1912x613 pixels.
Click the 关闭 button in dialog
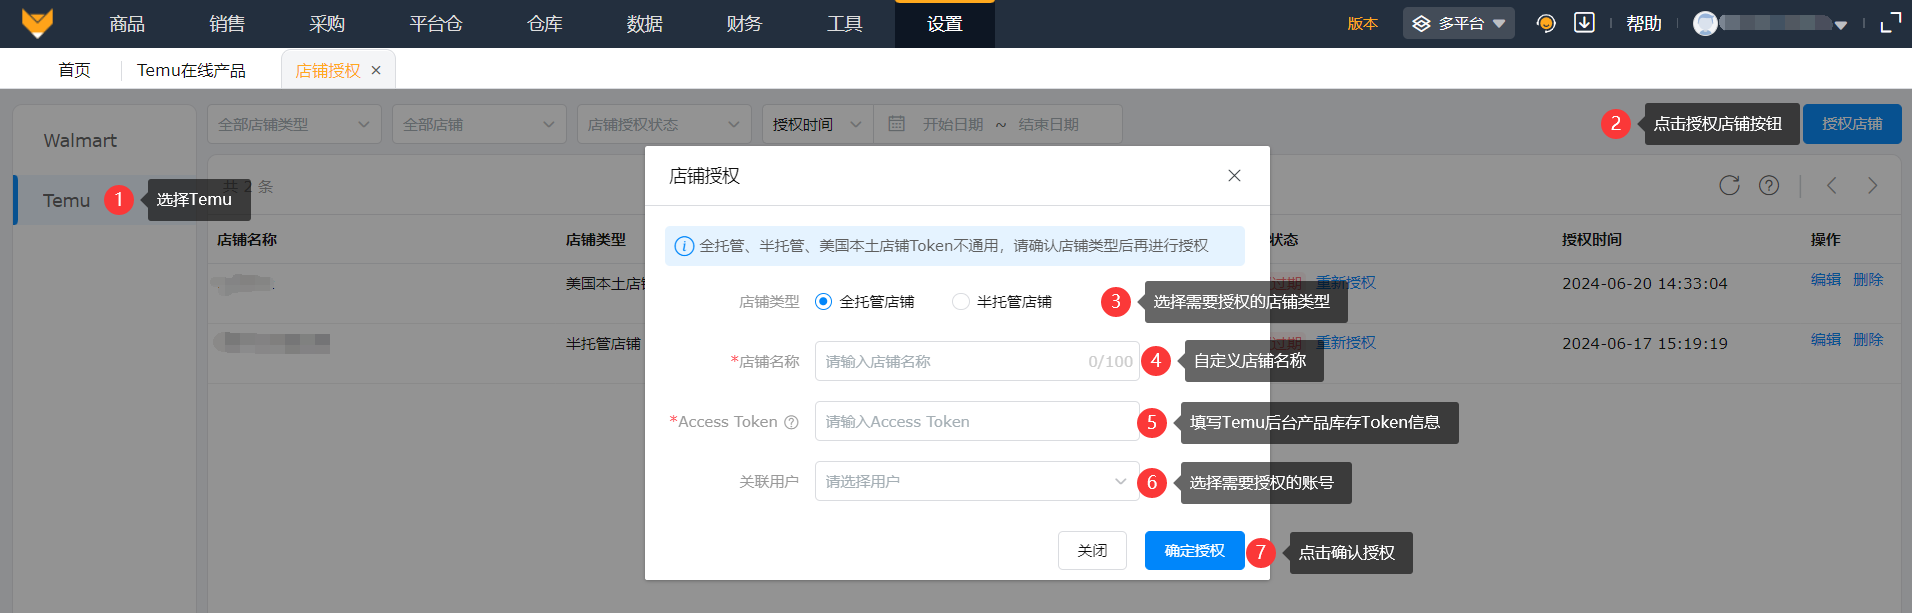(1092, 550)
